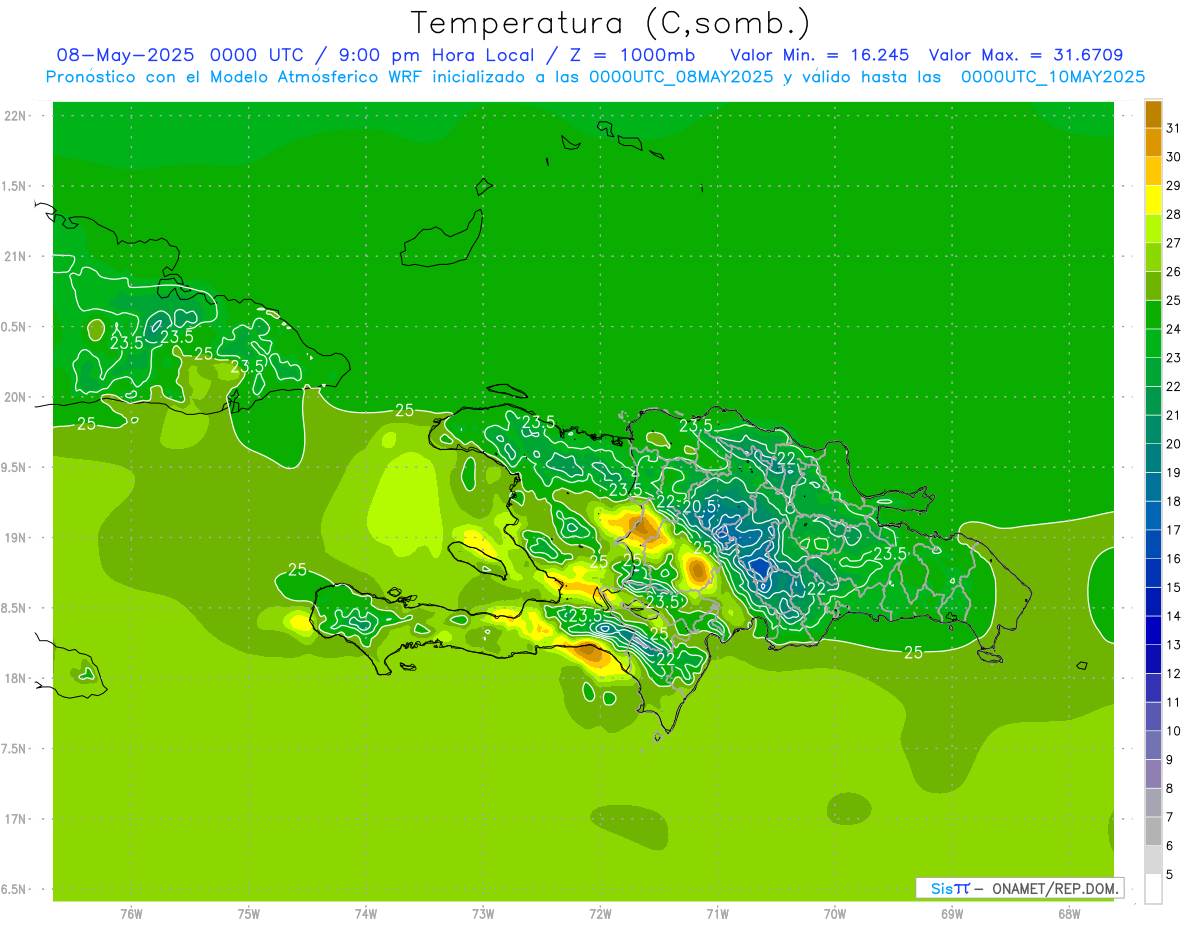This screenshot has width=1200, height=927.
Task: Click the '73W' longitude axis label
Action: pos(483,914)
